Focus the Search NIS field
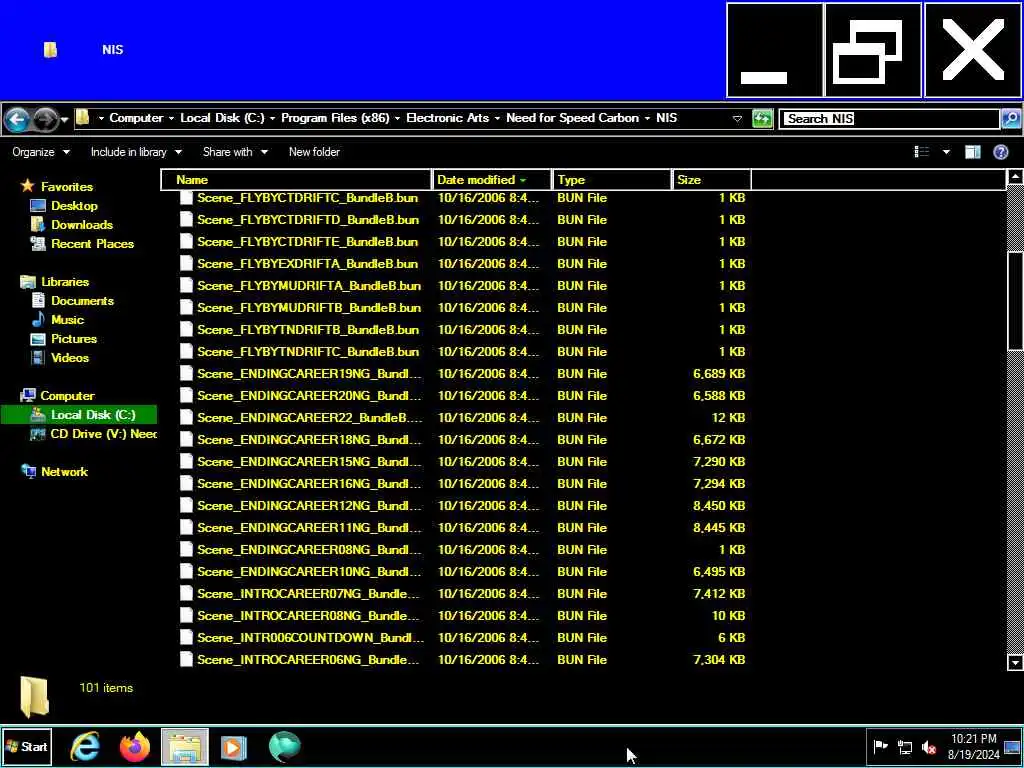The width and height of the screenshot is (1024, 768). pyautogui.click(x=889, y=119)
